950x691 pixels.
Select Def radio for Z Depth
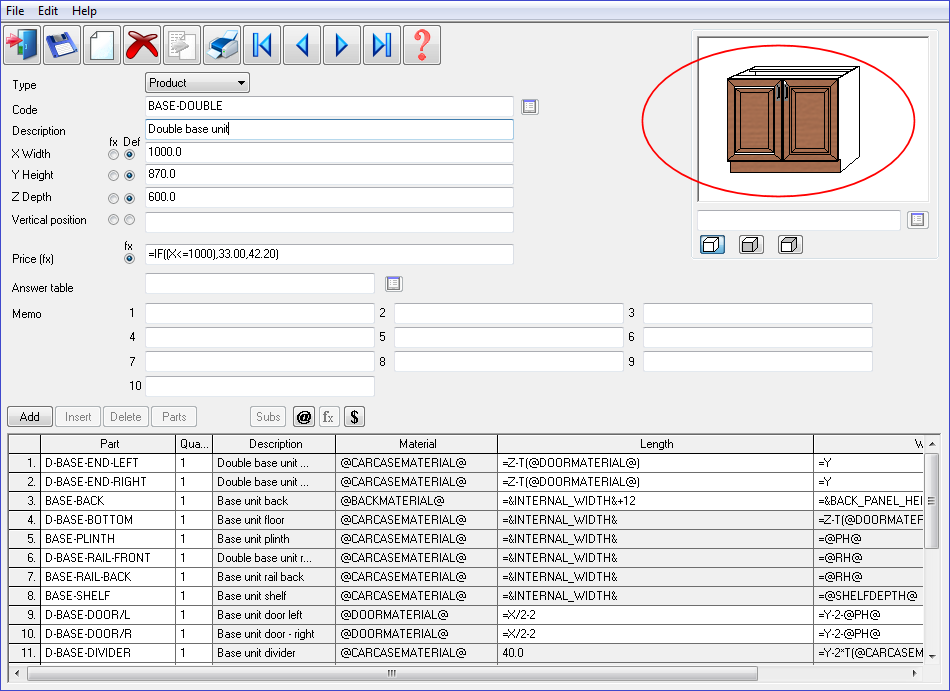point(129,198)
